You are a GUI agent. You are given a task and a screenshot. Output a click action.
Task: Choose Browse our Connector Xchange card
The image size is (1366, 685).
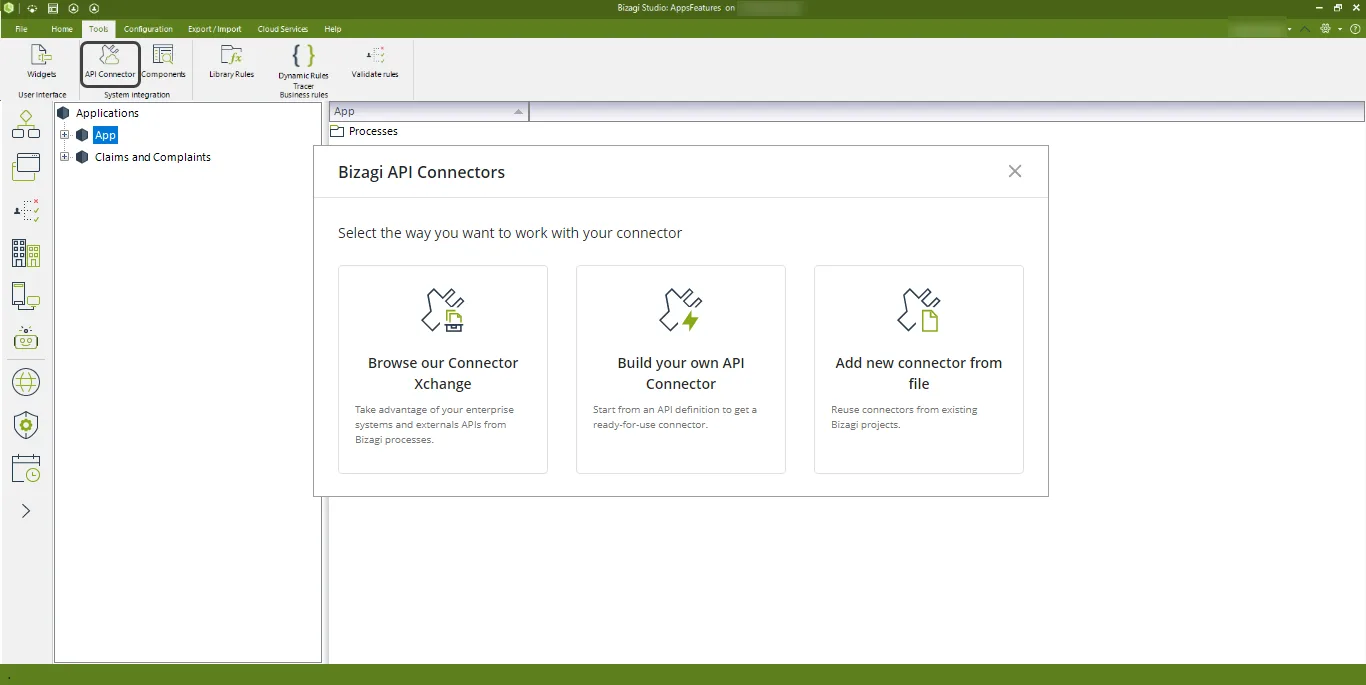(x=443, y=369)
